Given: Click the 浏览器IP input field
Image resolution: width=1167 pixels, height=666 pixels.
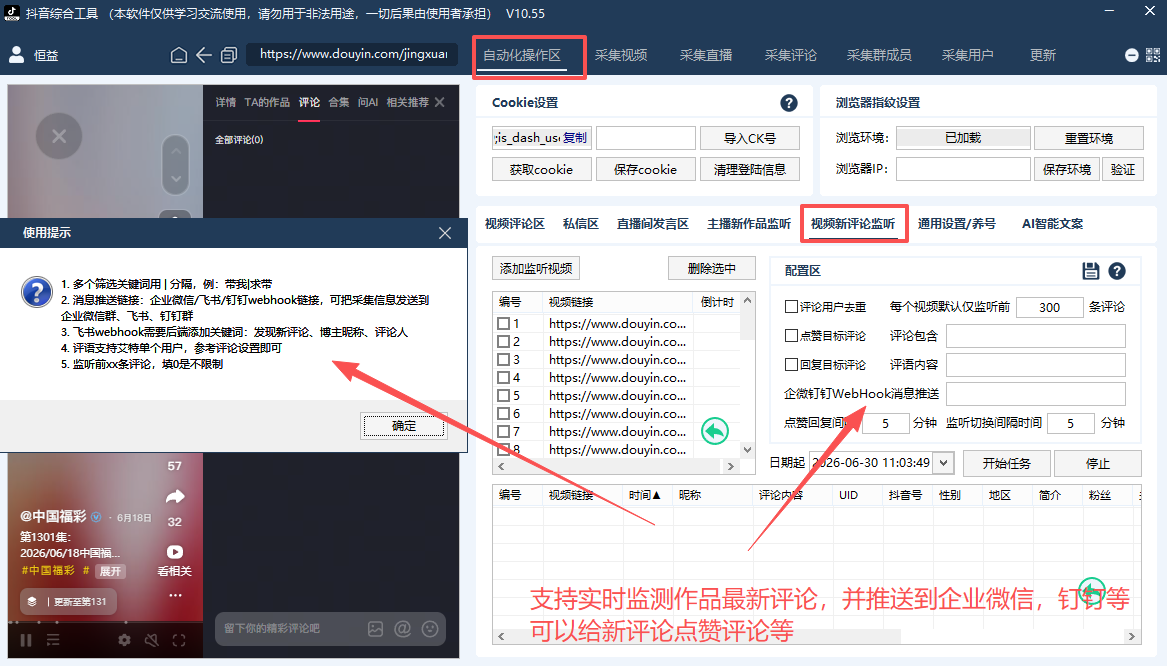Looking at the screenshot, I should 963,169.
